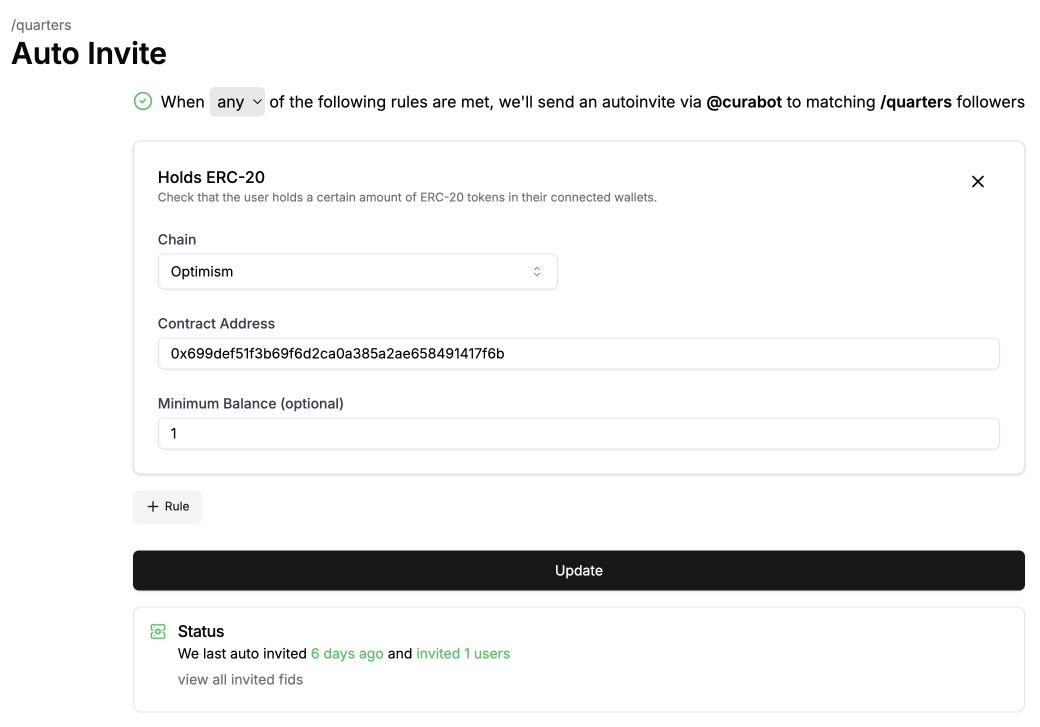Add a new rule with + Rule
The height and width of the screenshot is (727, 1040).
pos(168,507)
